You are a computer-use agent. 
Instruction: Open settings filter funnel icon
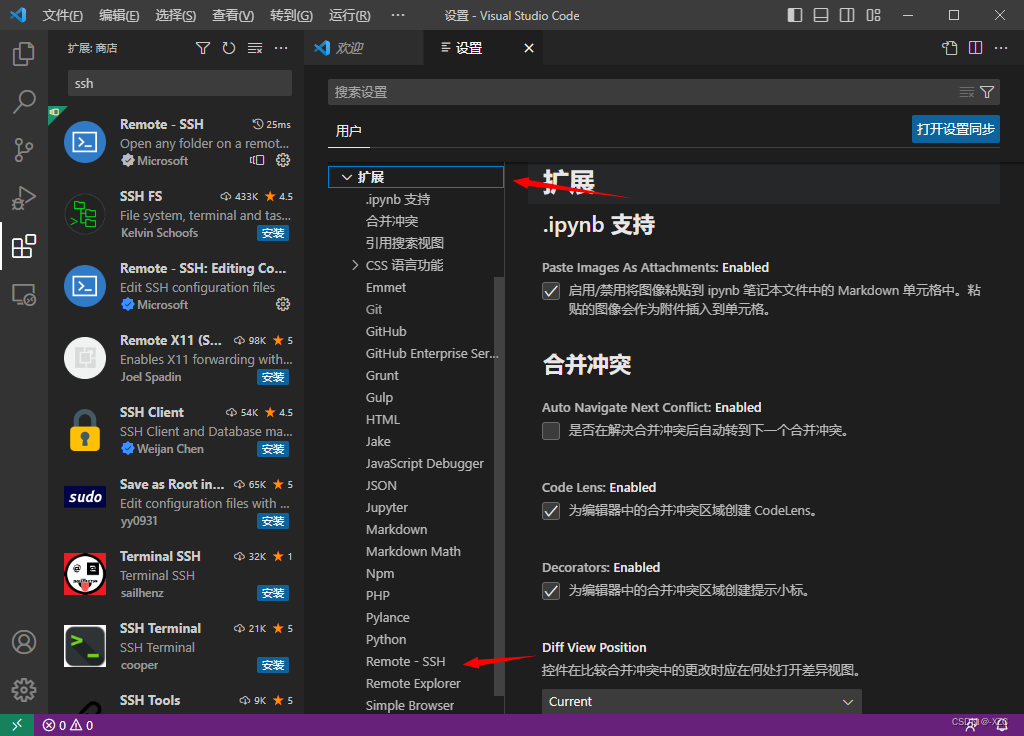point(987,92)
